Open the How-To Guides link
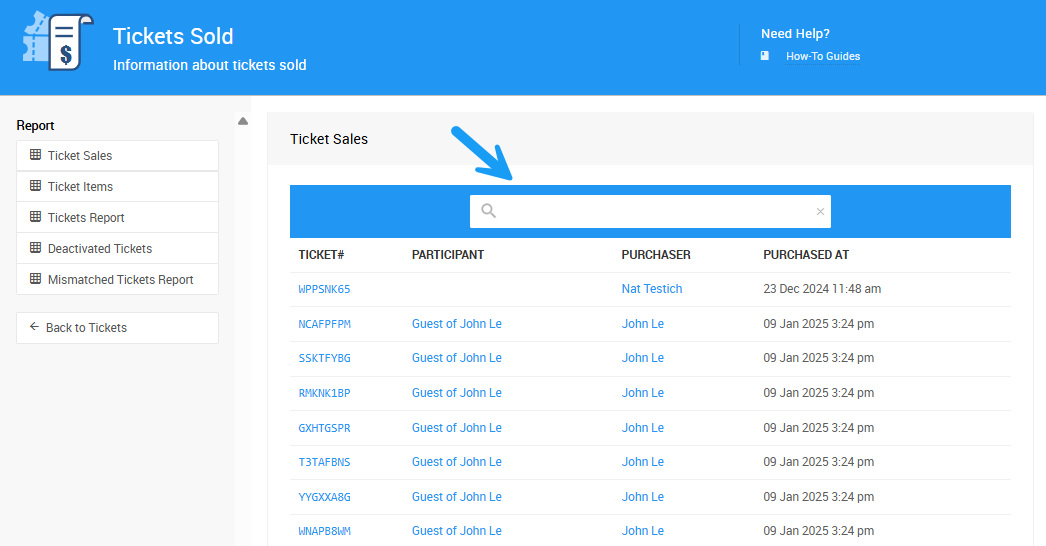 pyautogui.click(x=822, y=56)
